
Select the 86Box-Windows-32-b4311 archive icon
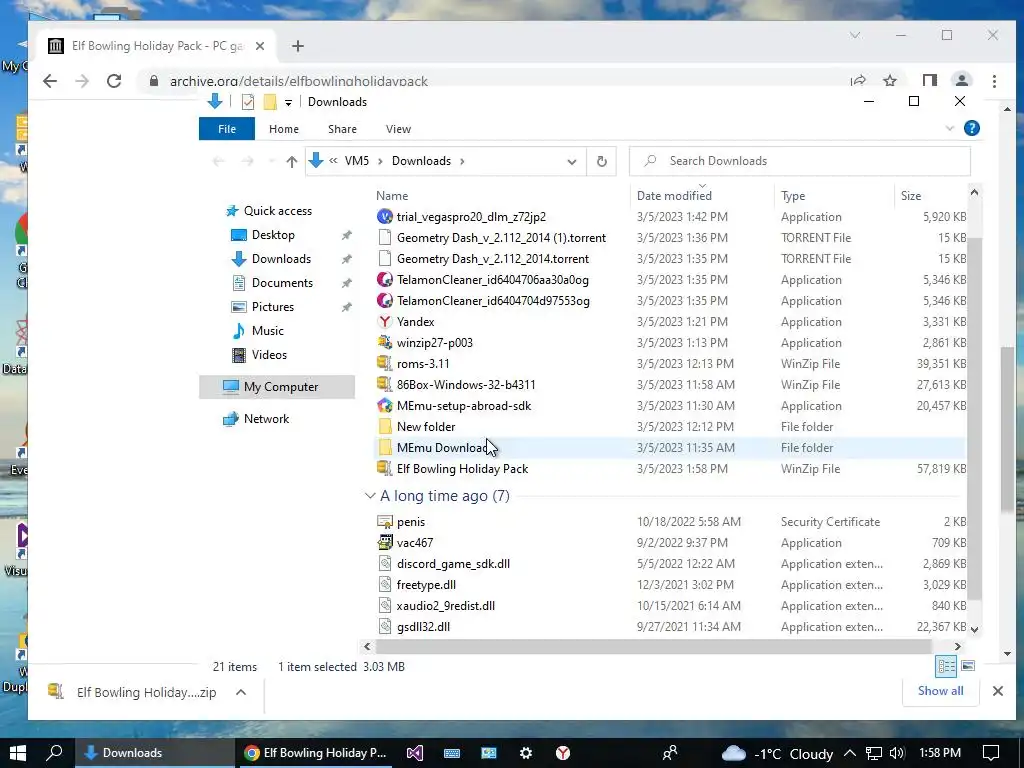385,384
